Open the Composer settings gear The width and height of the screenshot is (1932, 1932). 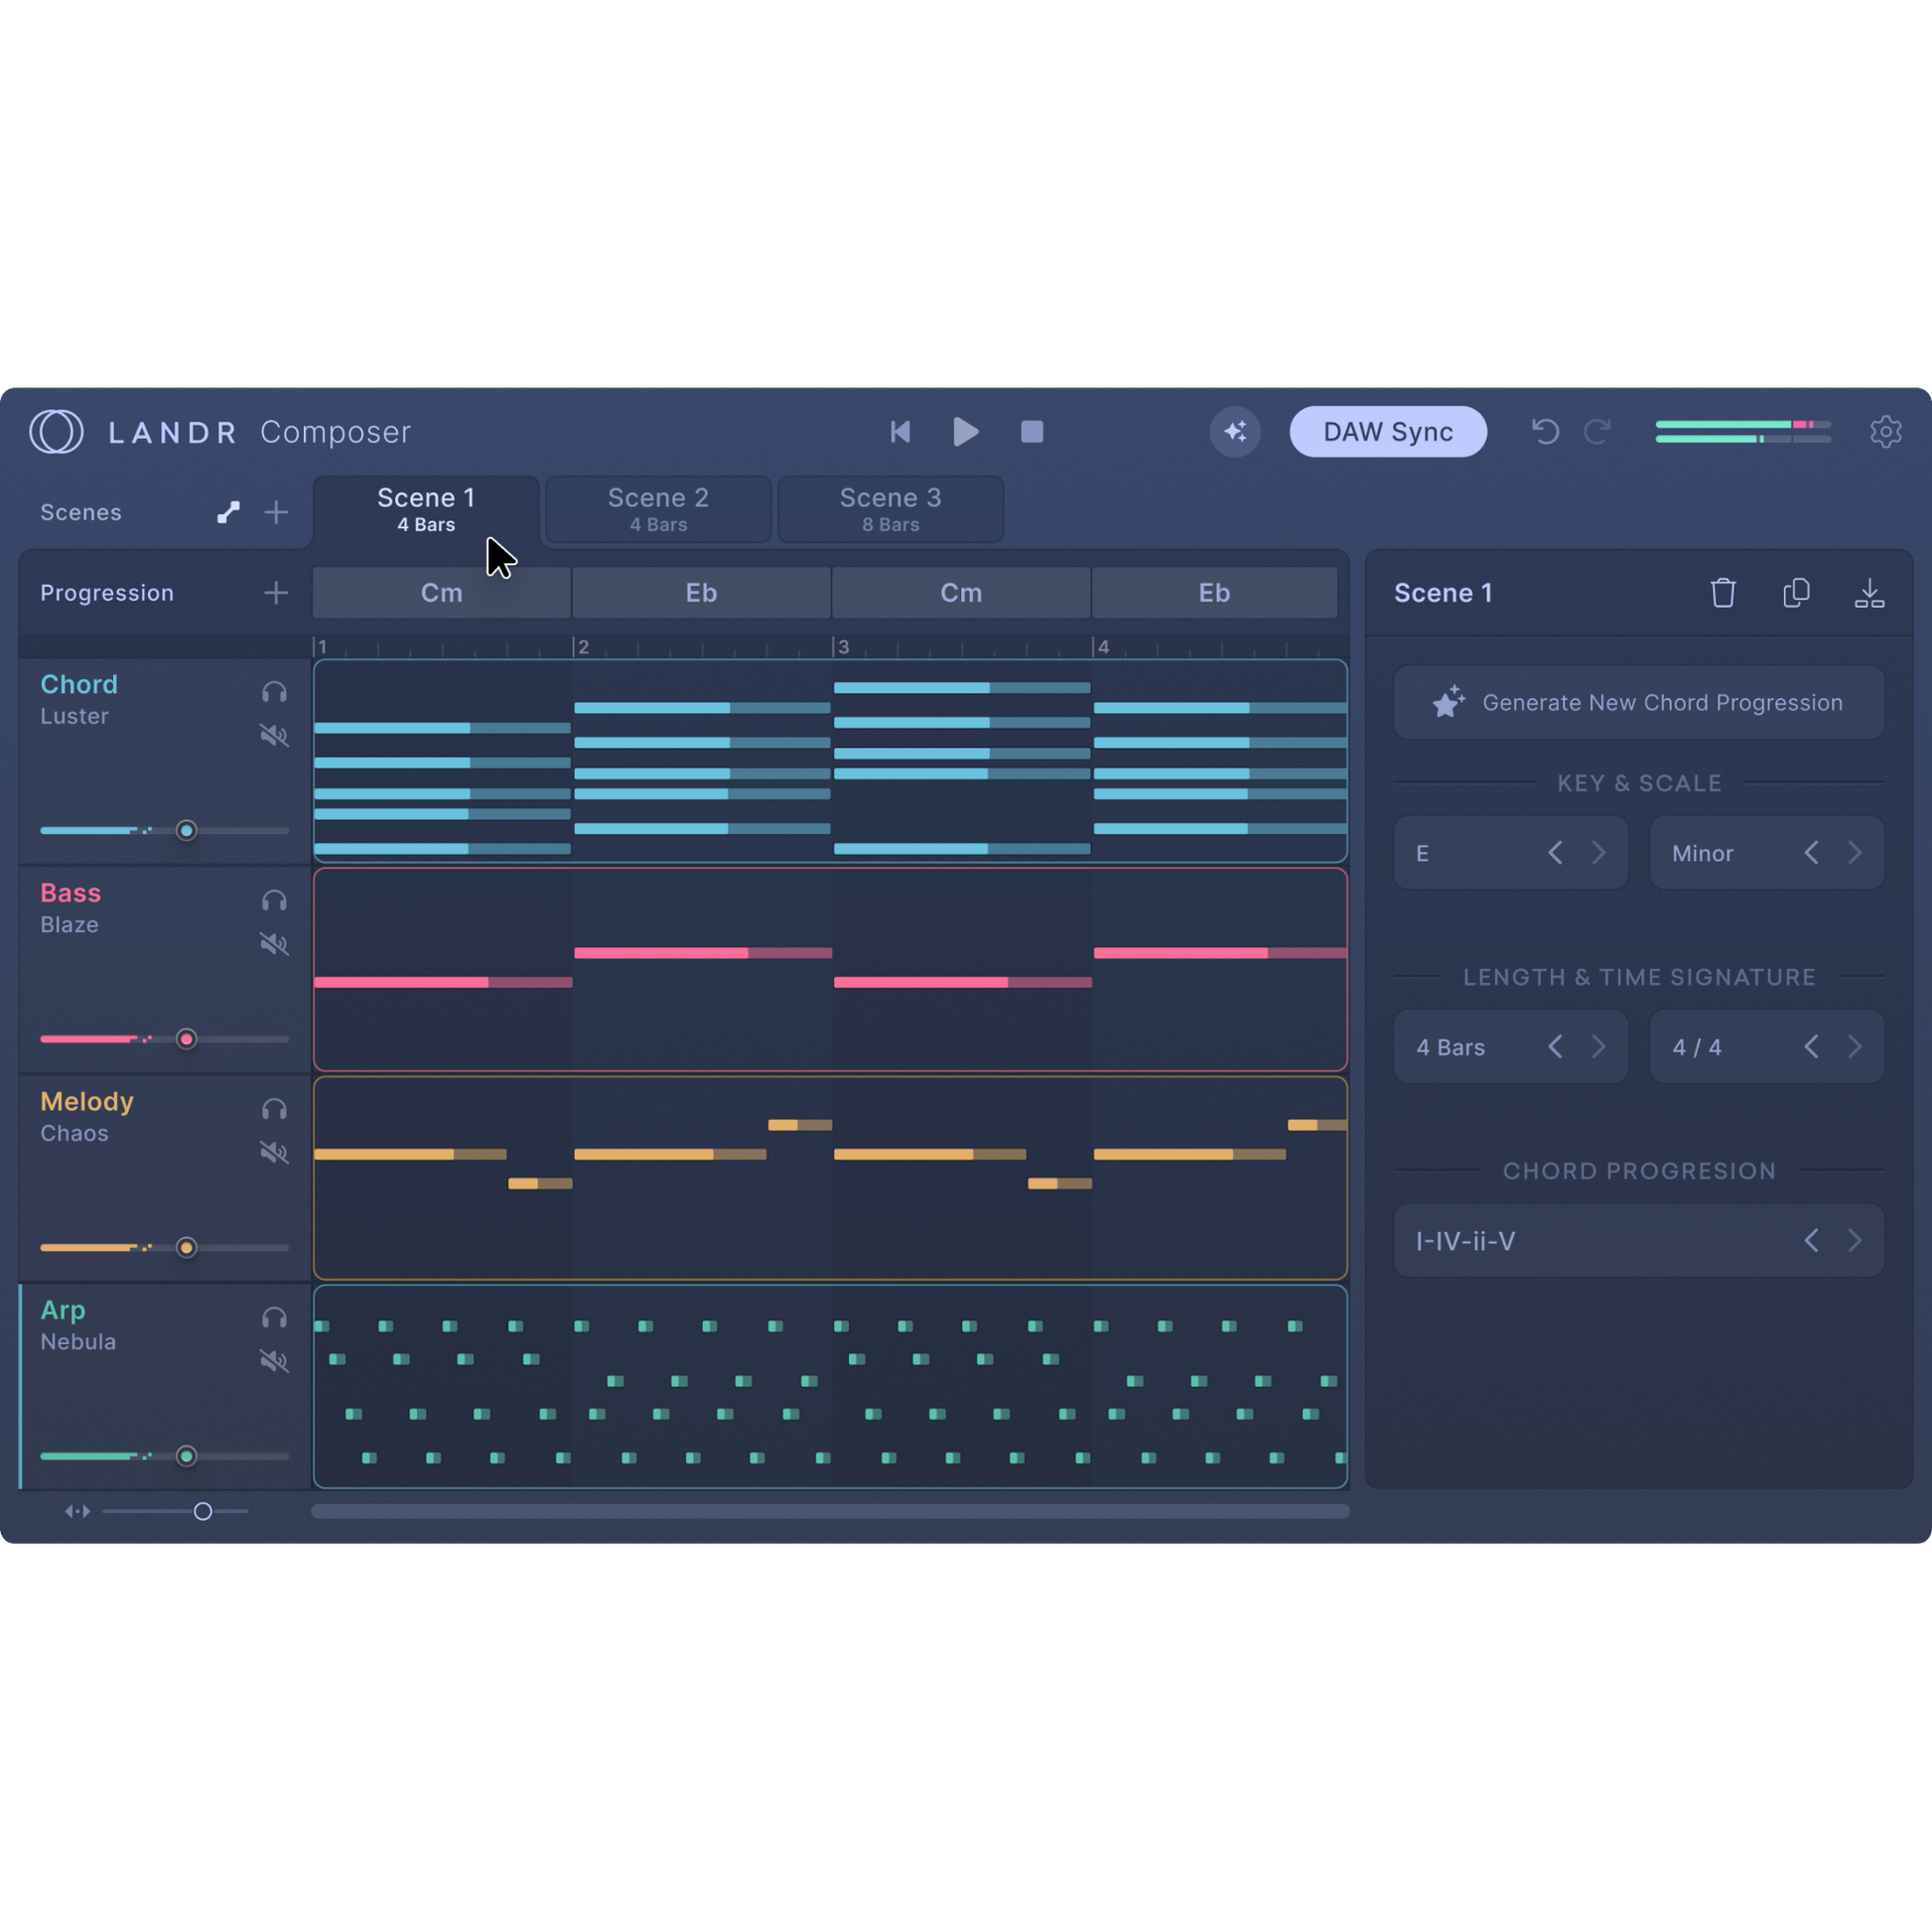1888,431
